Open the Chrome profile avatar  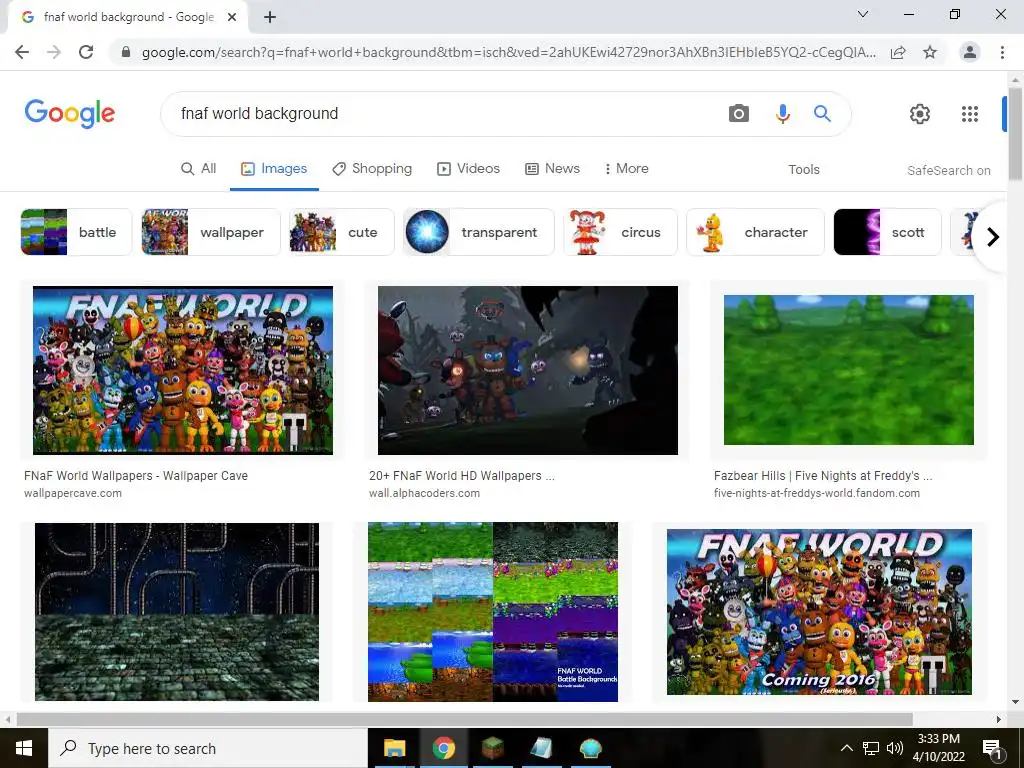point(970,52)
